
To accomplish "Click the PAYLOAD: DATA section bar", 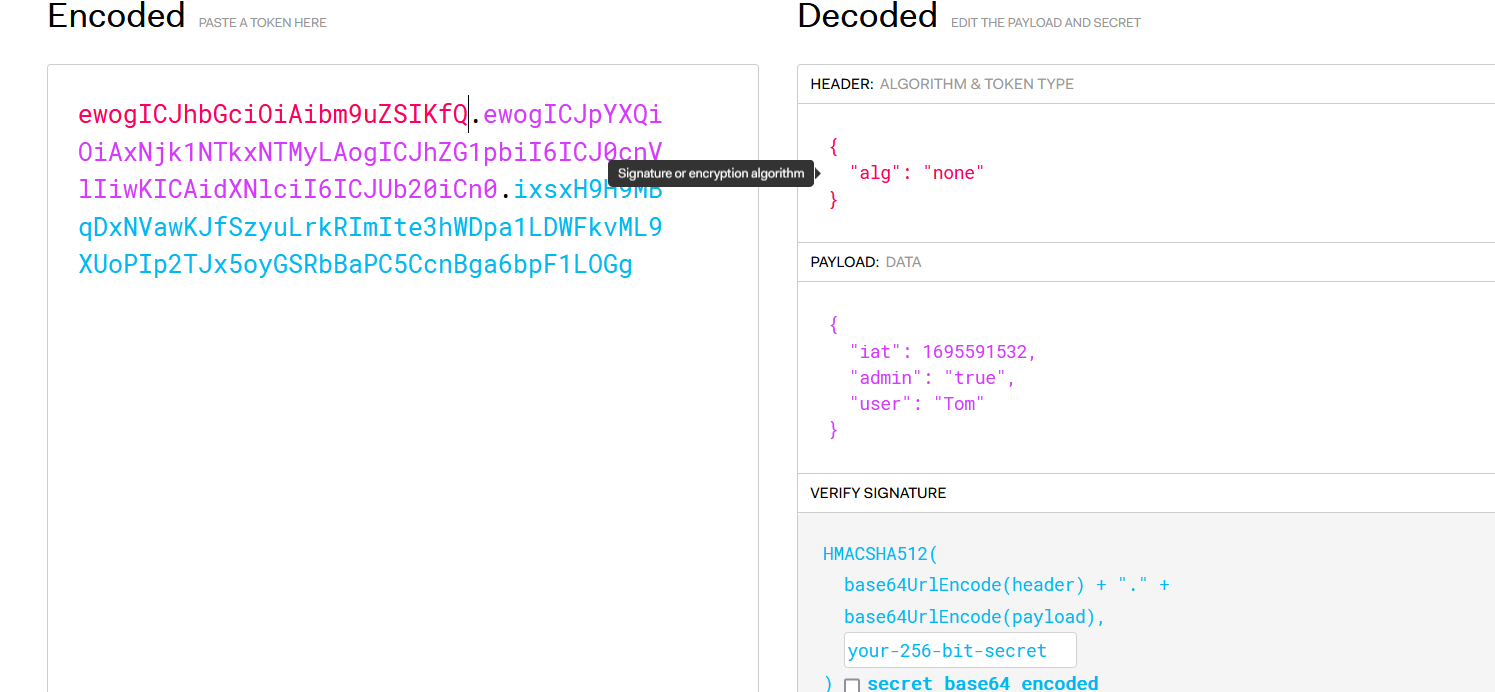I will click(1146, 262).
